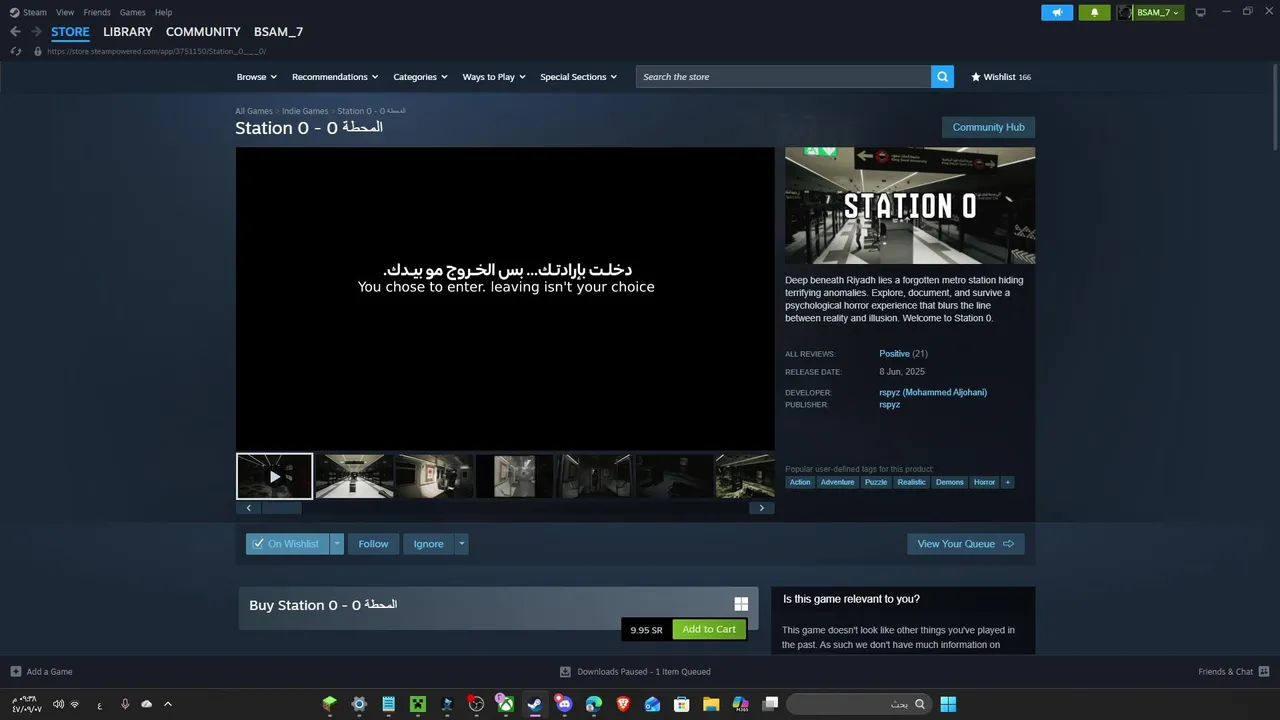Click the microphone tray icon
1280x720 pixels.
coord(125,704)
